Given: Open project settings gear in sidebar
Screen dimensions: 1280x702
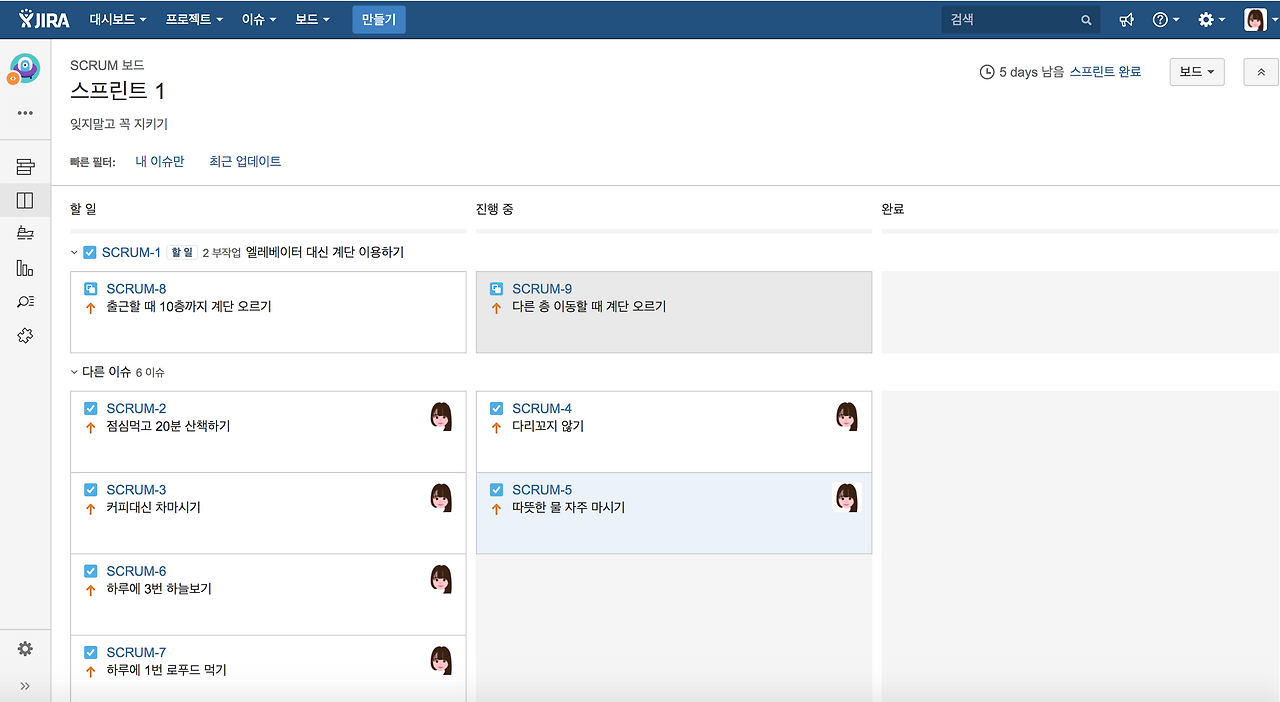Looking at the screenshot, I should [x=25, y=649].
